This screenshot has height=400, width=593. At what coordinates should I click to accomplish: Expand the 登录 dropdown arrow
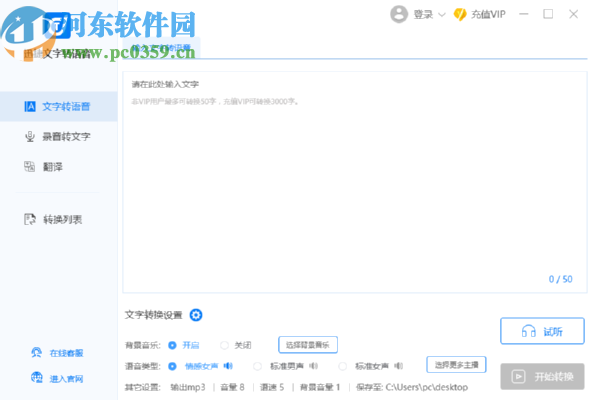(x=442, y=15)
